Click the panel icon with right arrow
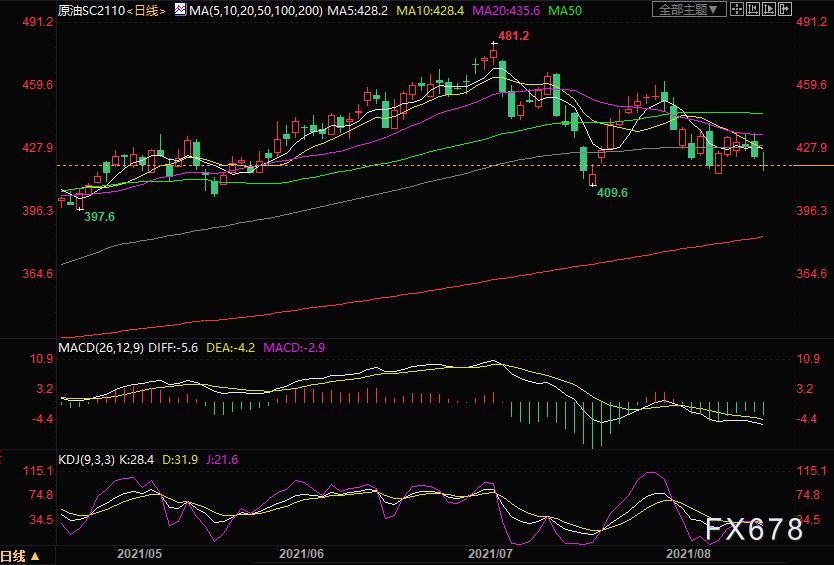Image resolution: width=834 pixels, height=565 pixels. tap(785, 9)
